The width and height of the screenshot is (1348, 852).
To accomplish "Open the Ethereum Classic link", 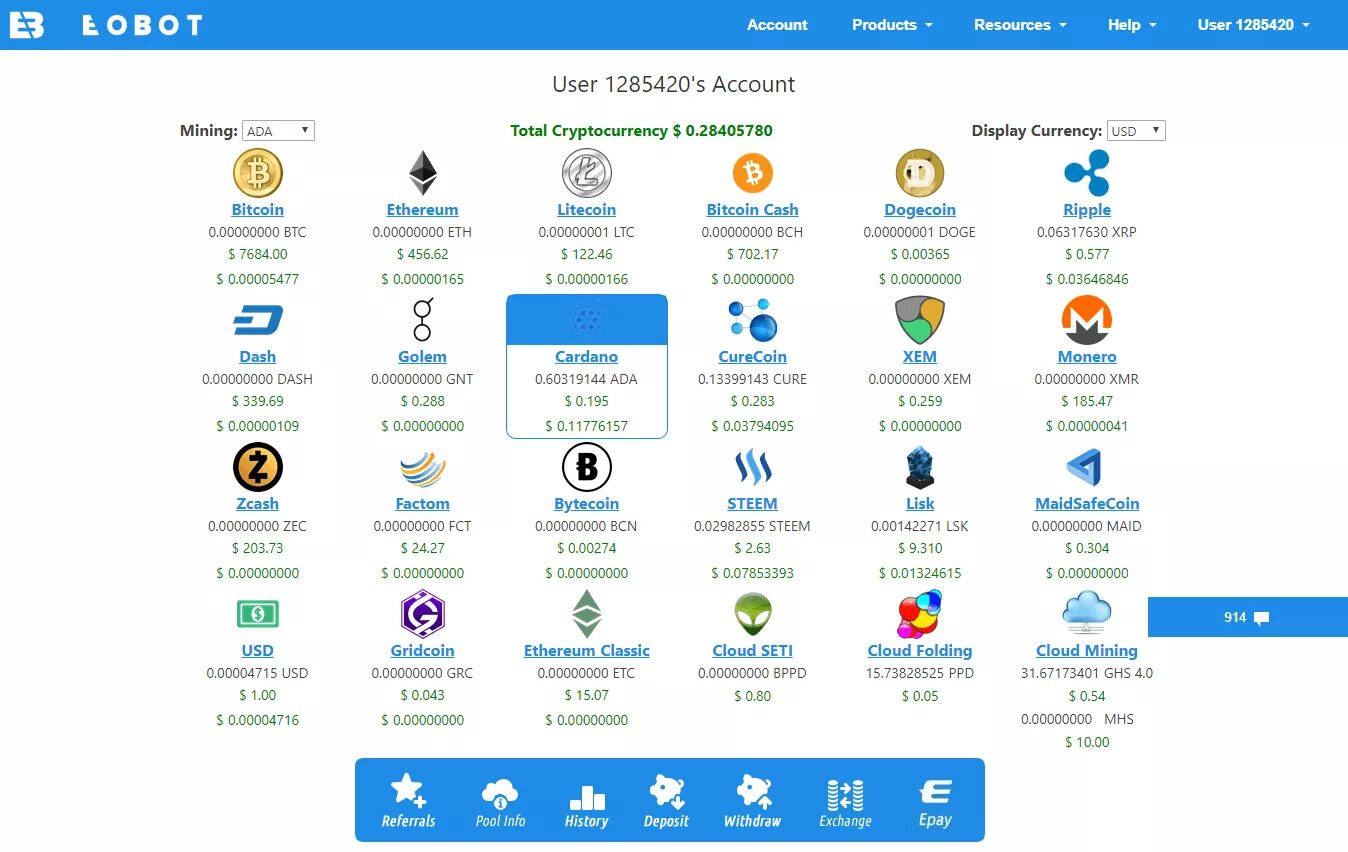I will (587, 651).
